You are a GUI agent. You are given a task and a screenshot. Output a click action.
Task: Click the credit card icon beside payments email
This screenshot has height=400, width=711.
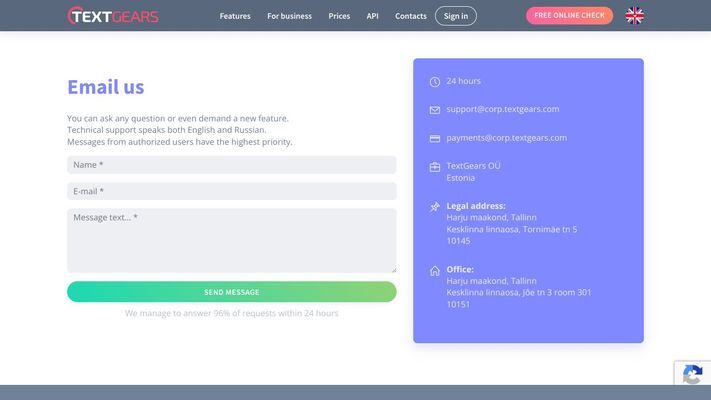pos(434,139)
